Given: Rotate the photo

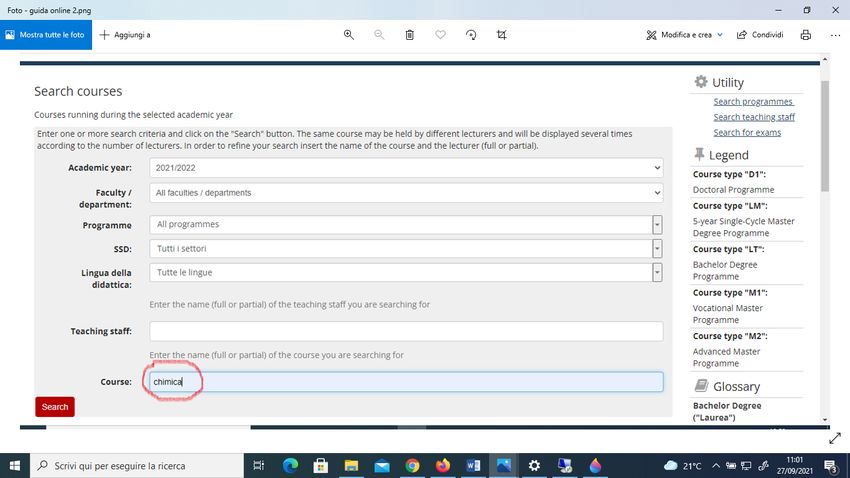Looking at the screenshot, I should pyautogui.click(x=471, y=35).
